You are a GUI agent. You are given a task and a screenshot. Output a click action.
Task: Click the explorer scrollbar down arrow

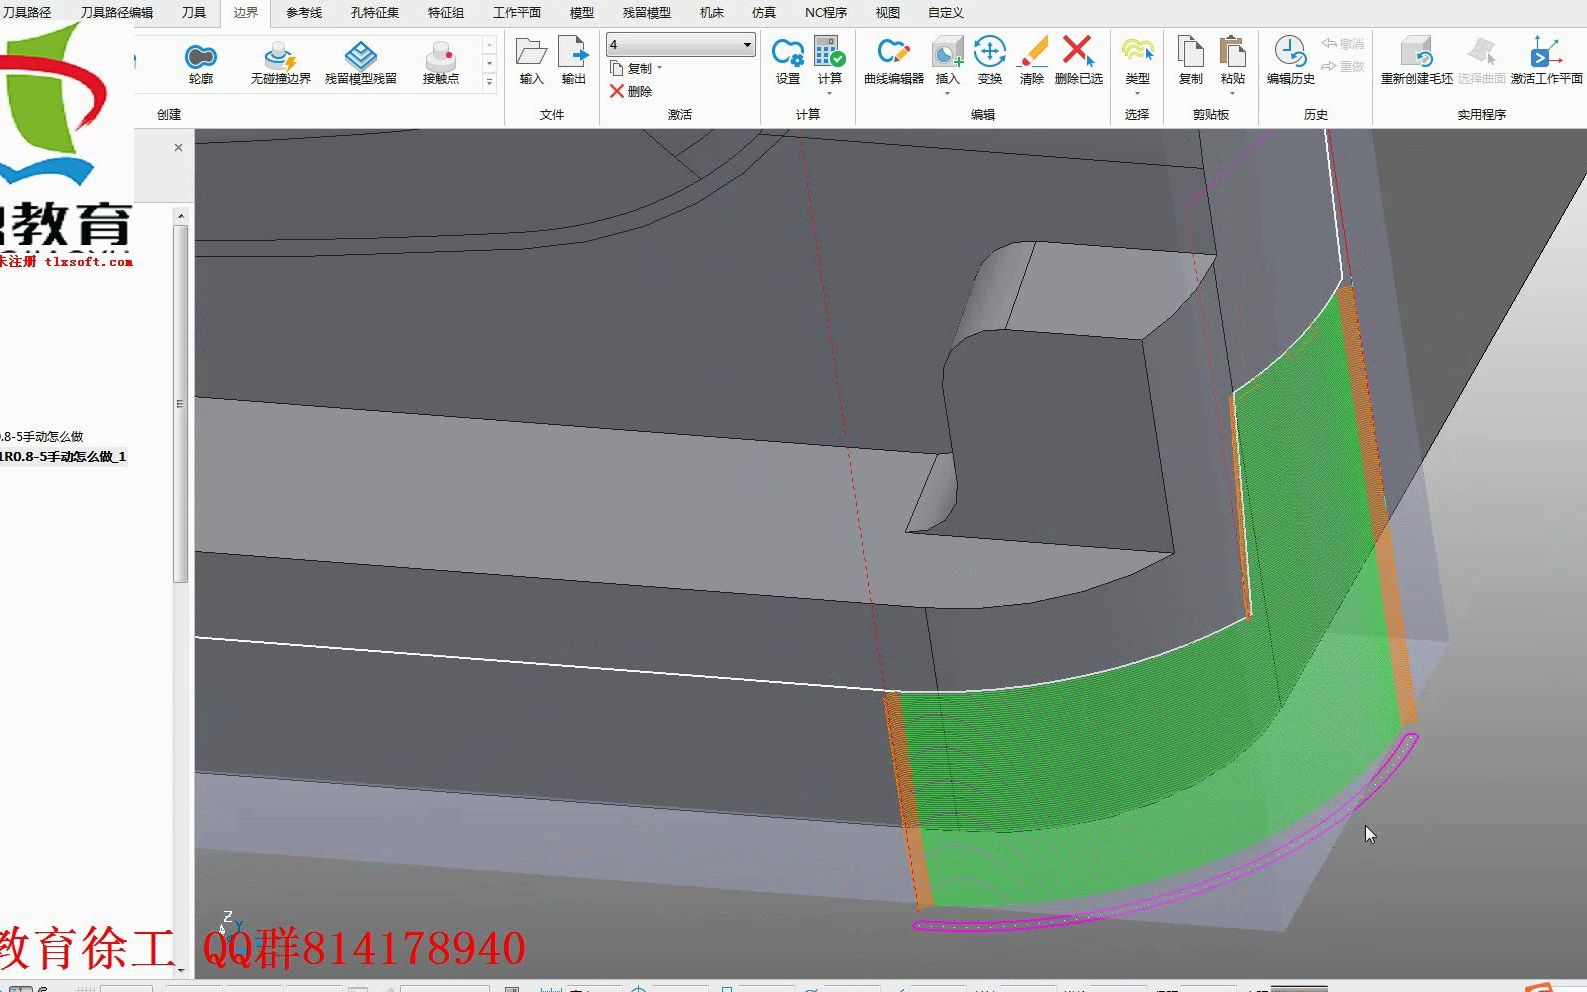coord(180,969)
